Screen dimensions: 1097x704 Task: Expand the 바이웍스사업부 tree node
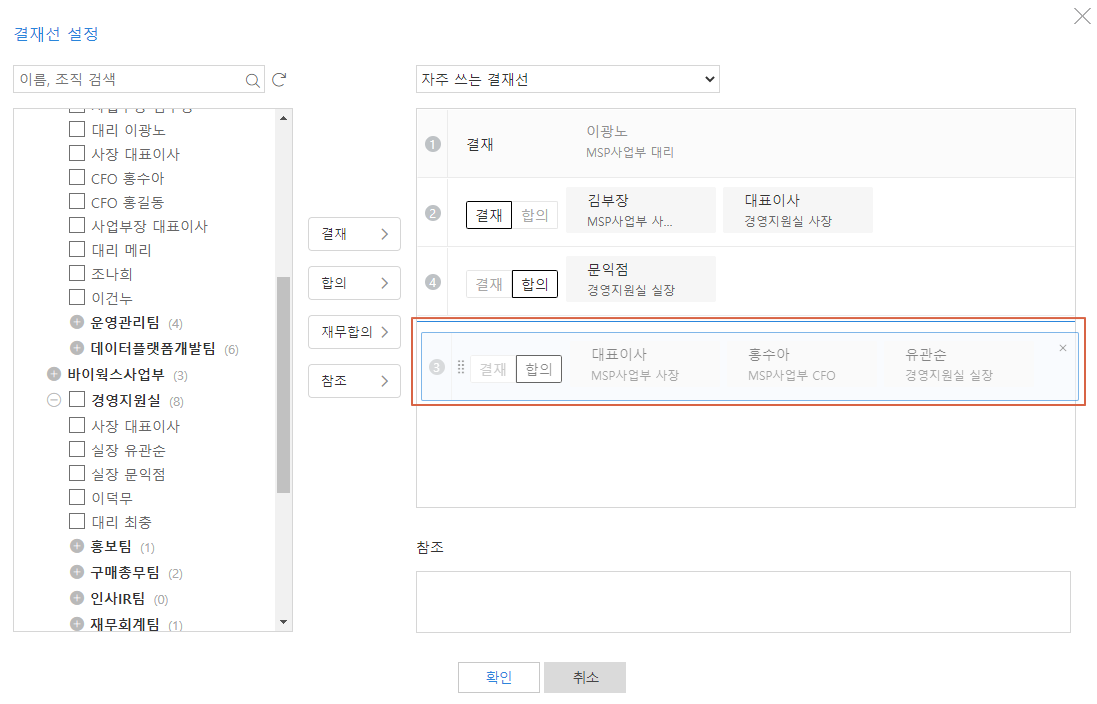point(54,375)
